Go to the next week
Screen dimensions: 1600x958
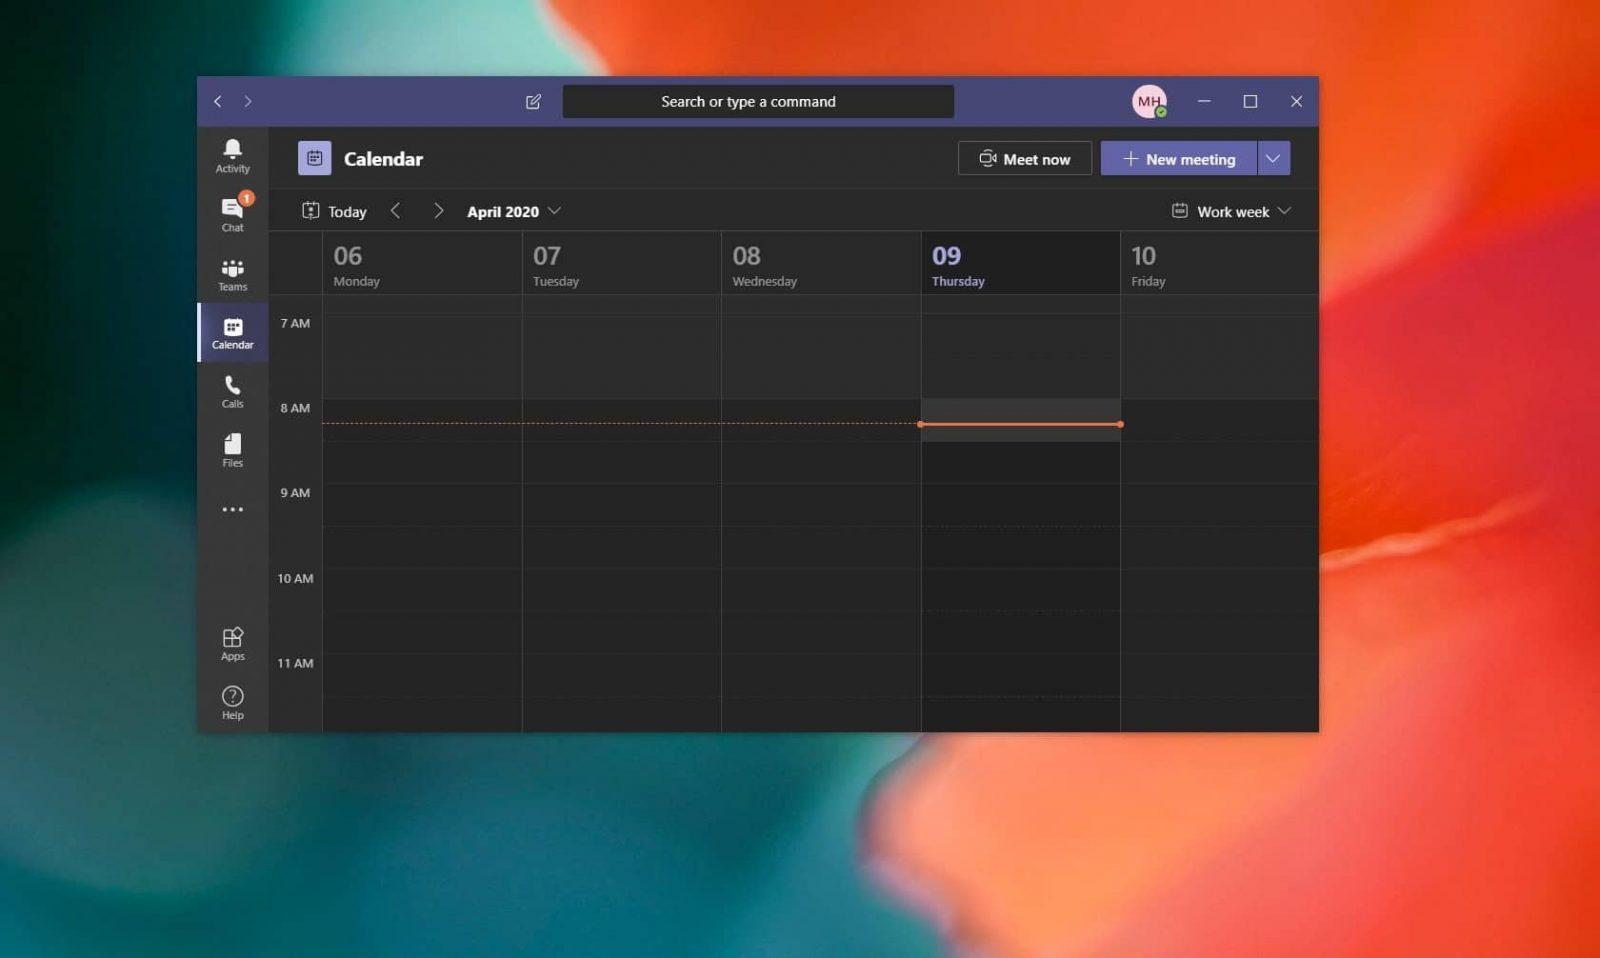(x=438, y=211)
